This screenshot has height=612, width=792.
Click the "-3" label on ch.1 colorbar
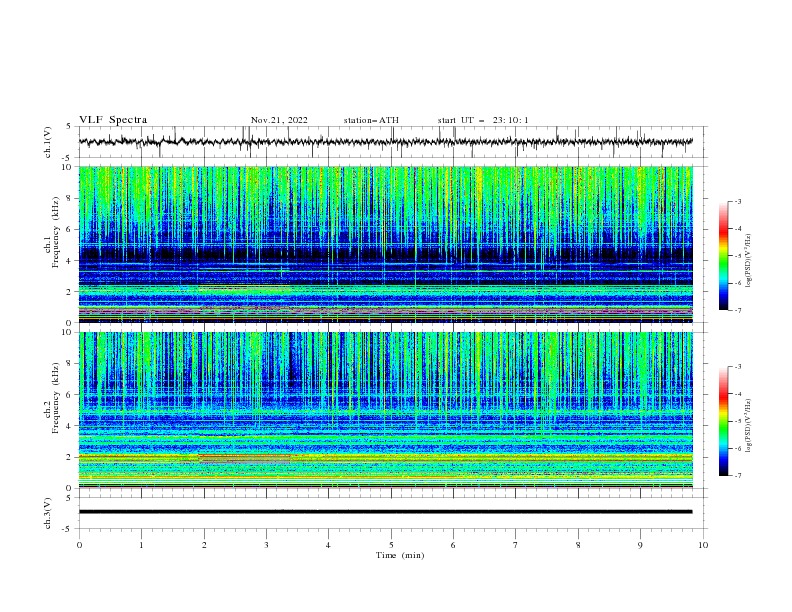[737, 201]
